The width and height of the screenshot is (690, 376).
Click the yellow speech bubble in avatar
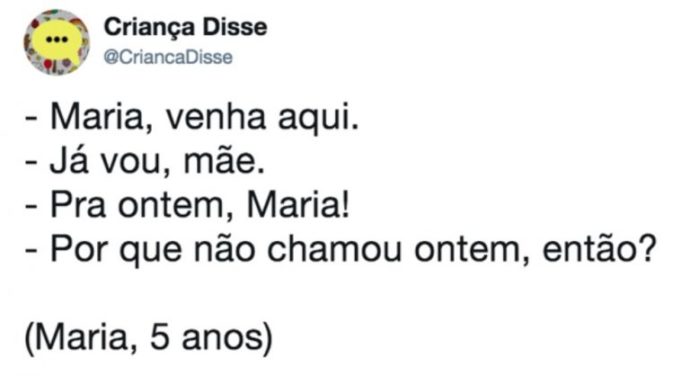pyautogui.click(x=58, y=42)
